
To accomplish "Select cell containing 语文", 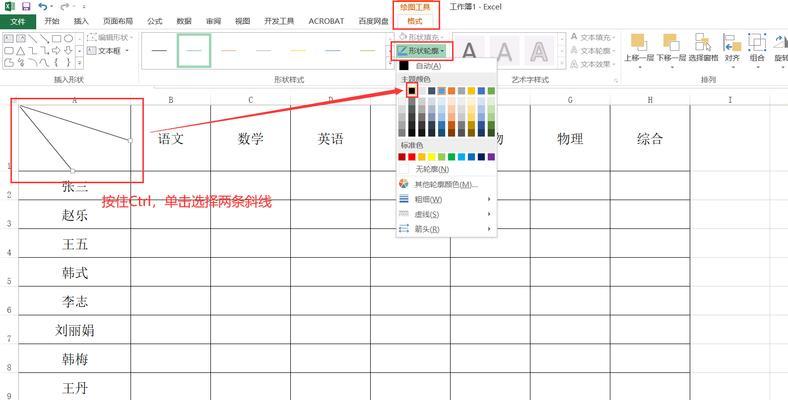I will (171, 139).
